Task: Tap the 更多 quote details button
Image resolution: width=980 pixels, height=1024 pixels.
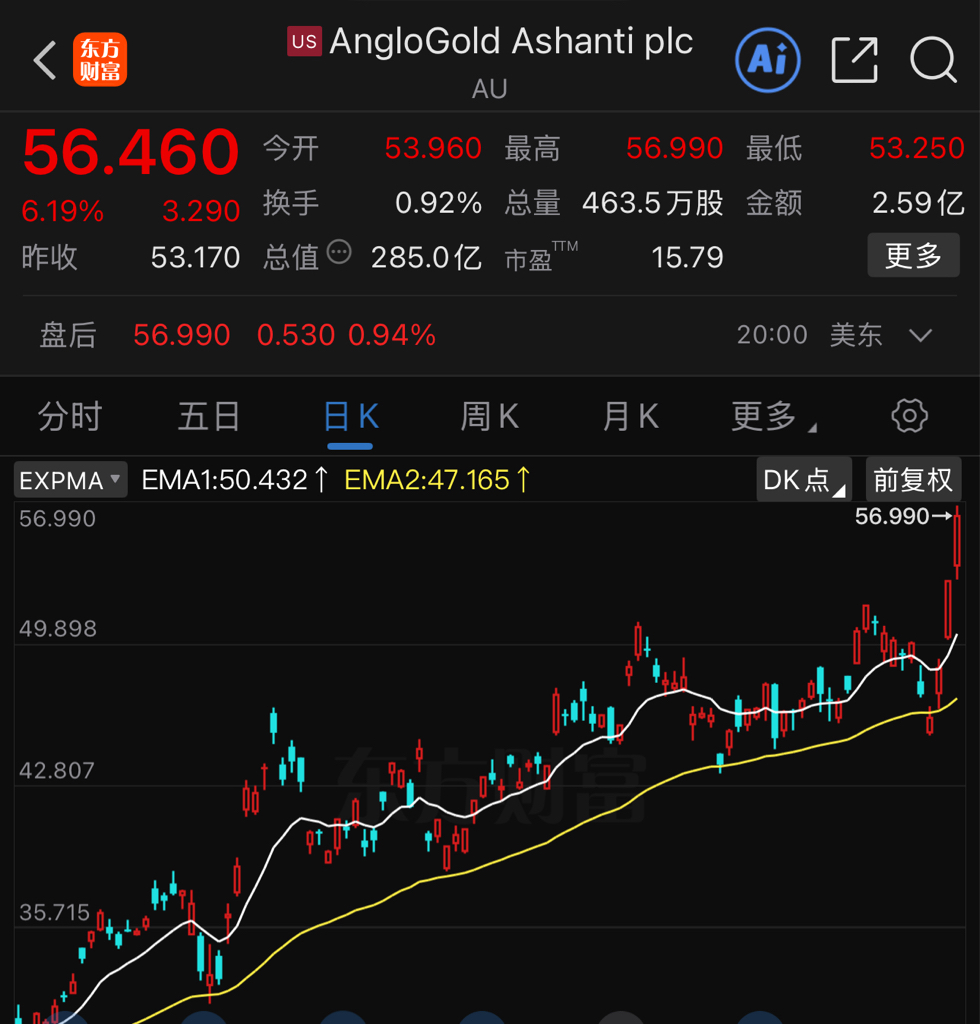Action: [x=913, y=255]
